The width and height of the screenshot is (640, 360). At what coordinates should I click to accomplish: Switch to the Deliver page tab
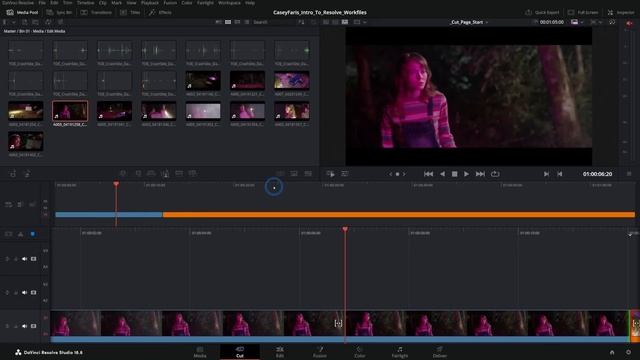pos(440,352)
